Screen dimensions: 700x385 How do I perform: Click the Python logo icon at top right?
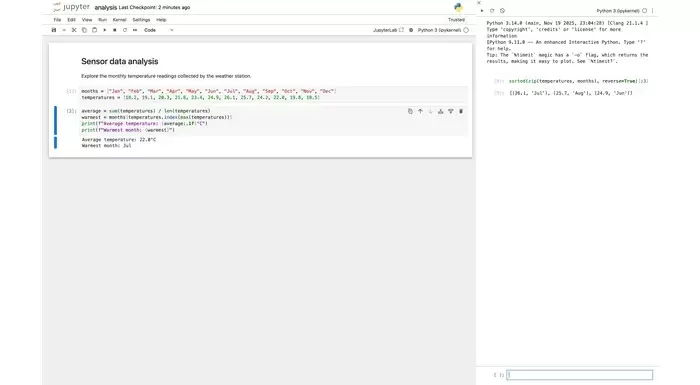click(458, 7)
